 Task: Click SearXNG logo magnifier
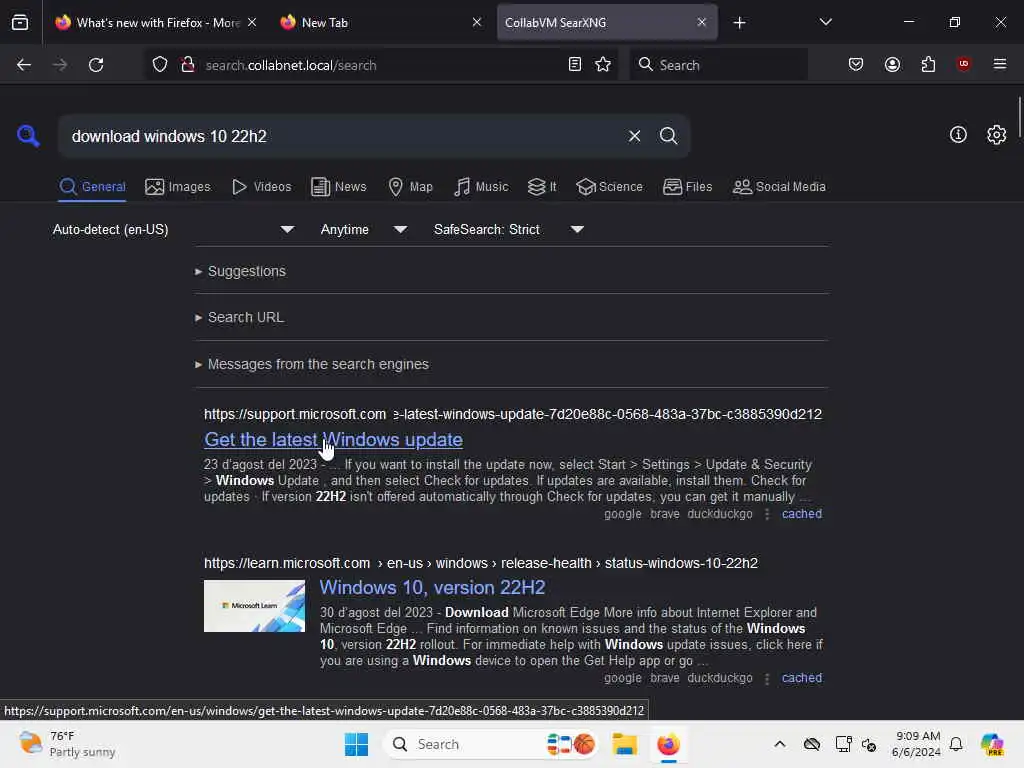[28, 136]
